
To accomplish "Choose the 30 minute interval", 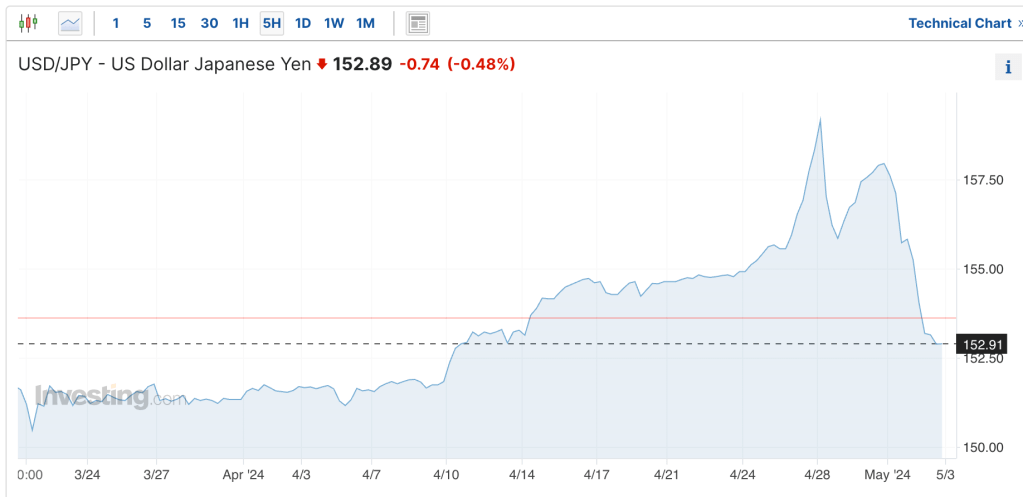I will (x=209, y=23).
